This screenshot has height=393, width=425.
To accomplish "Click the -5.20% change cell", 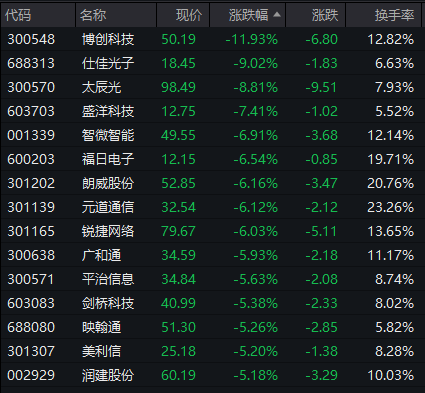I will click(256, 351).
